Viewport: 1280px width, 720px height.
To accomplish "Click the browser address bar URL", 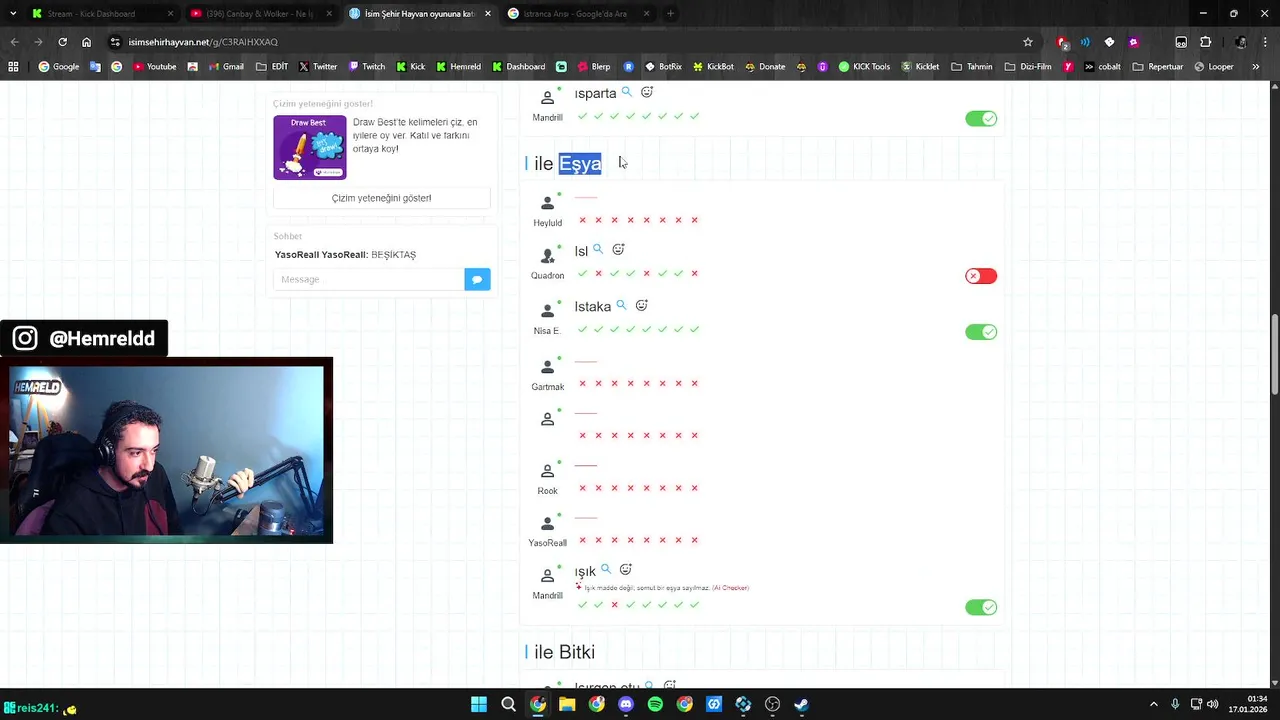I will (x=203, y=42).
